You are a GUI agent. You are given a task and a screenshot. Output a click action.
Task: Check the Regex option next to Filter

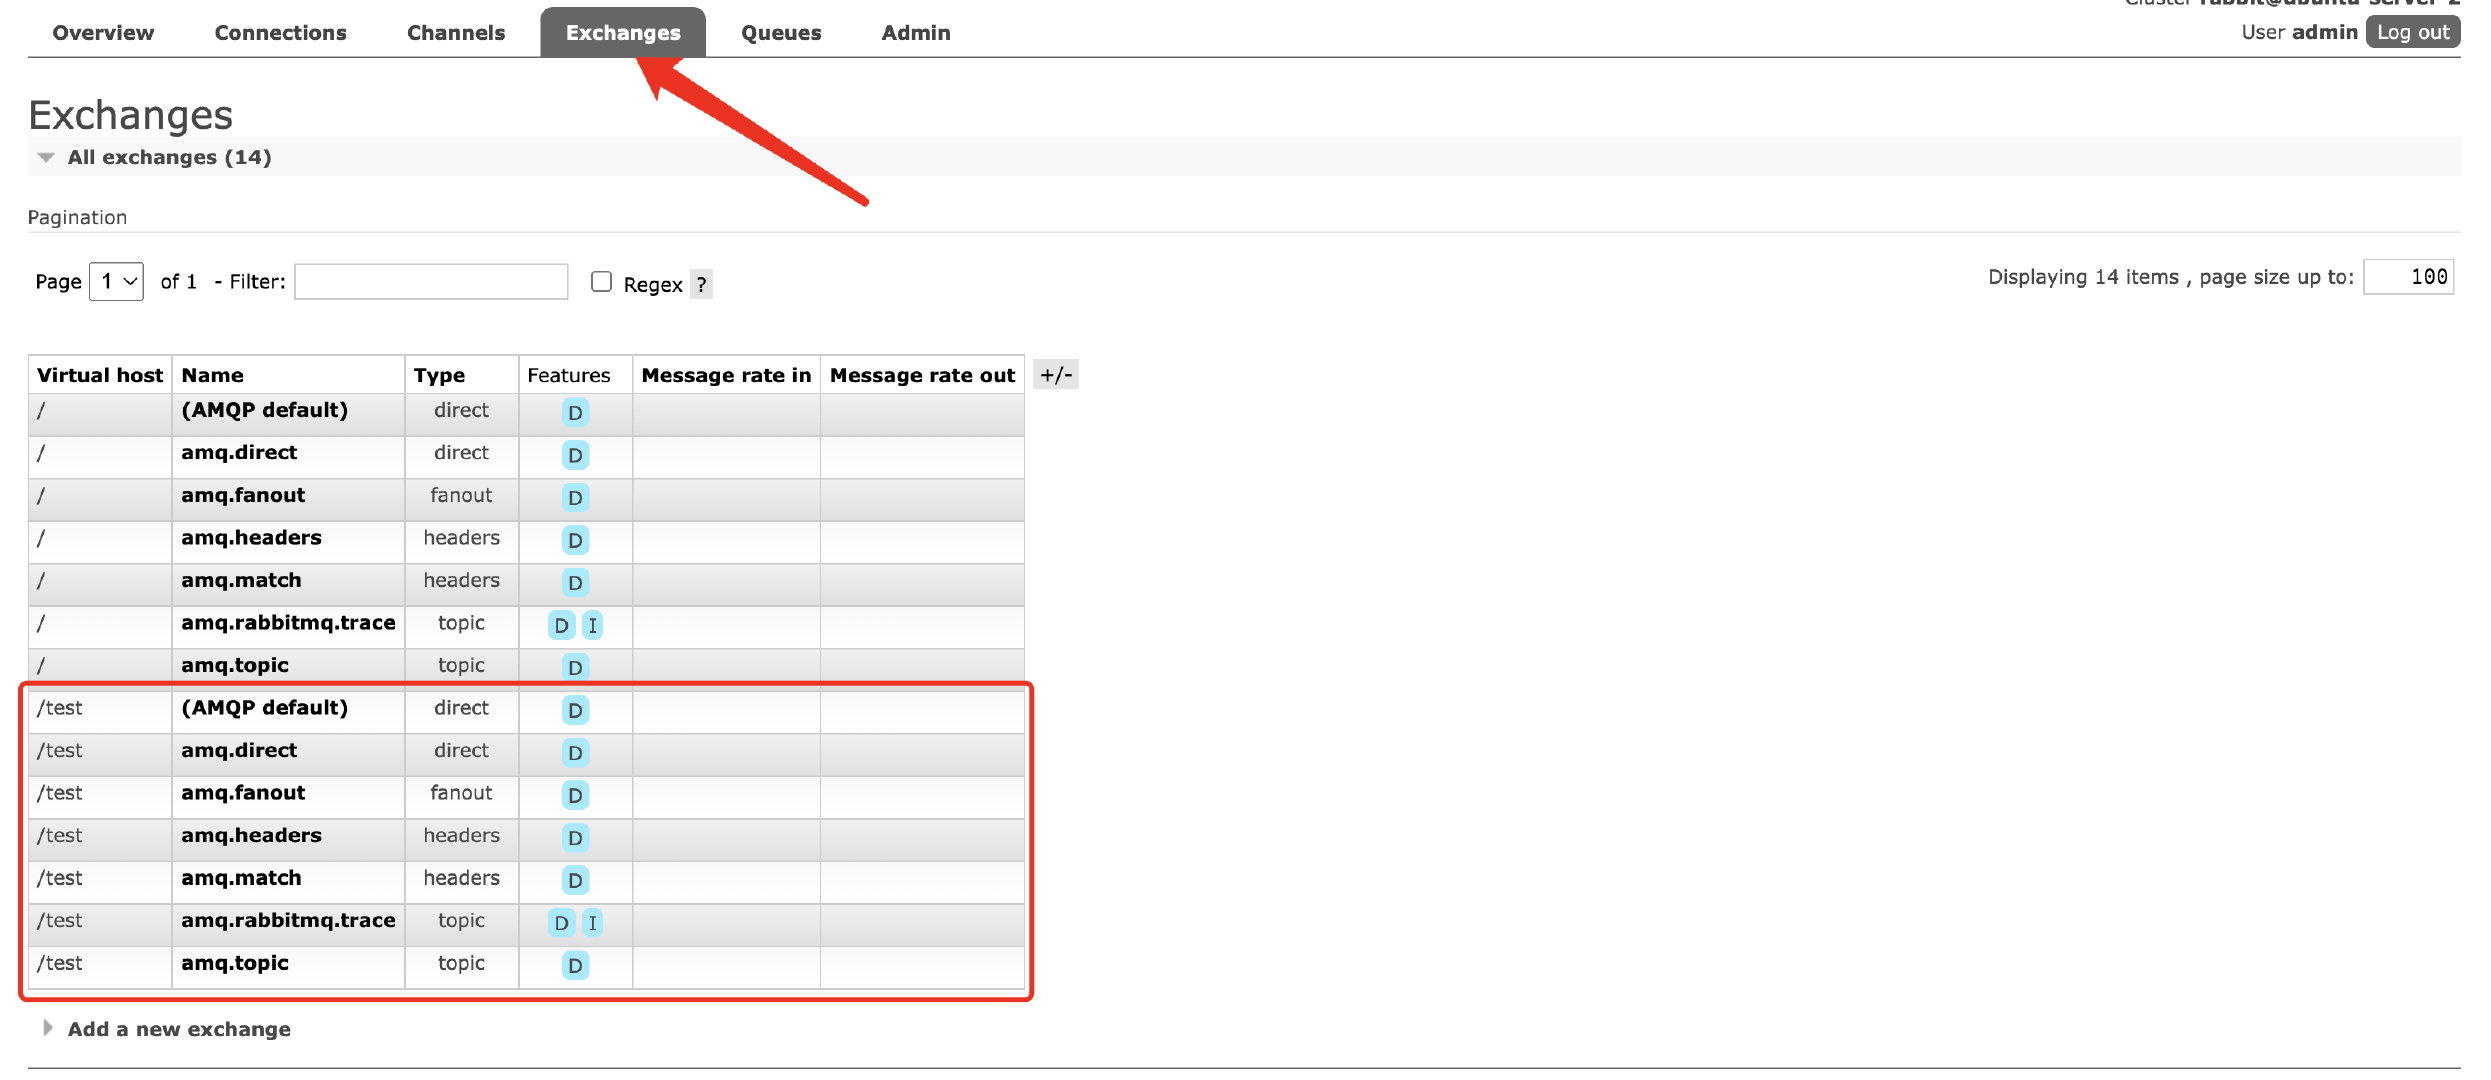pos(600,283)
